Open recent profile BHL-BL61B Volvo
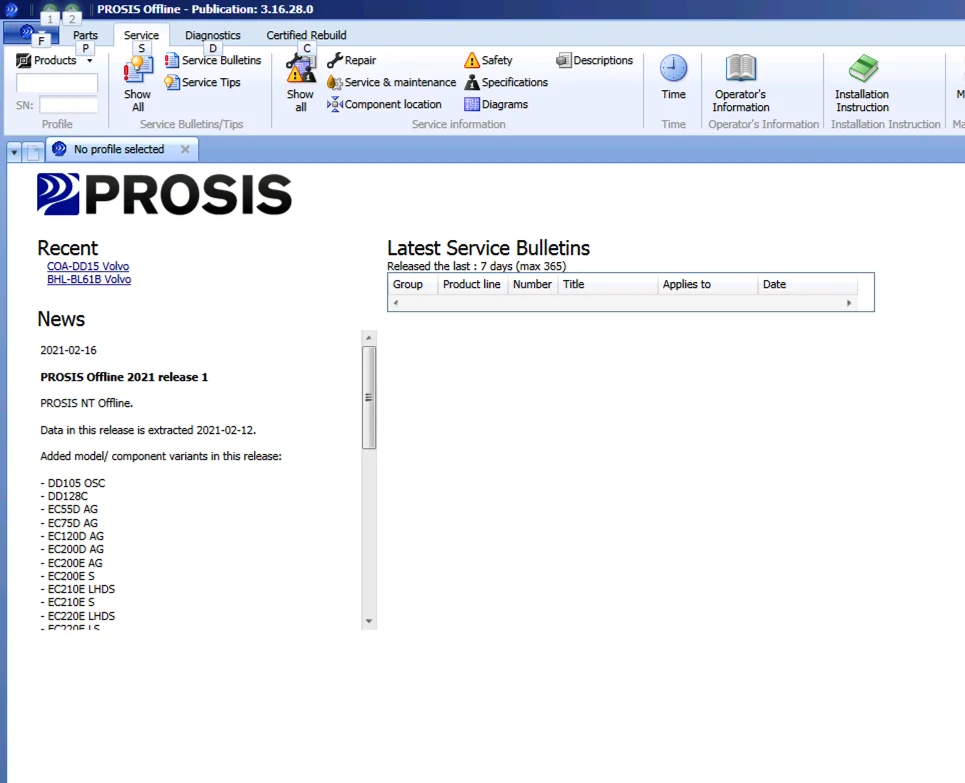This screenshot has height=783, width=965. click(89, 279)
